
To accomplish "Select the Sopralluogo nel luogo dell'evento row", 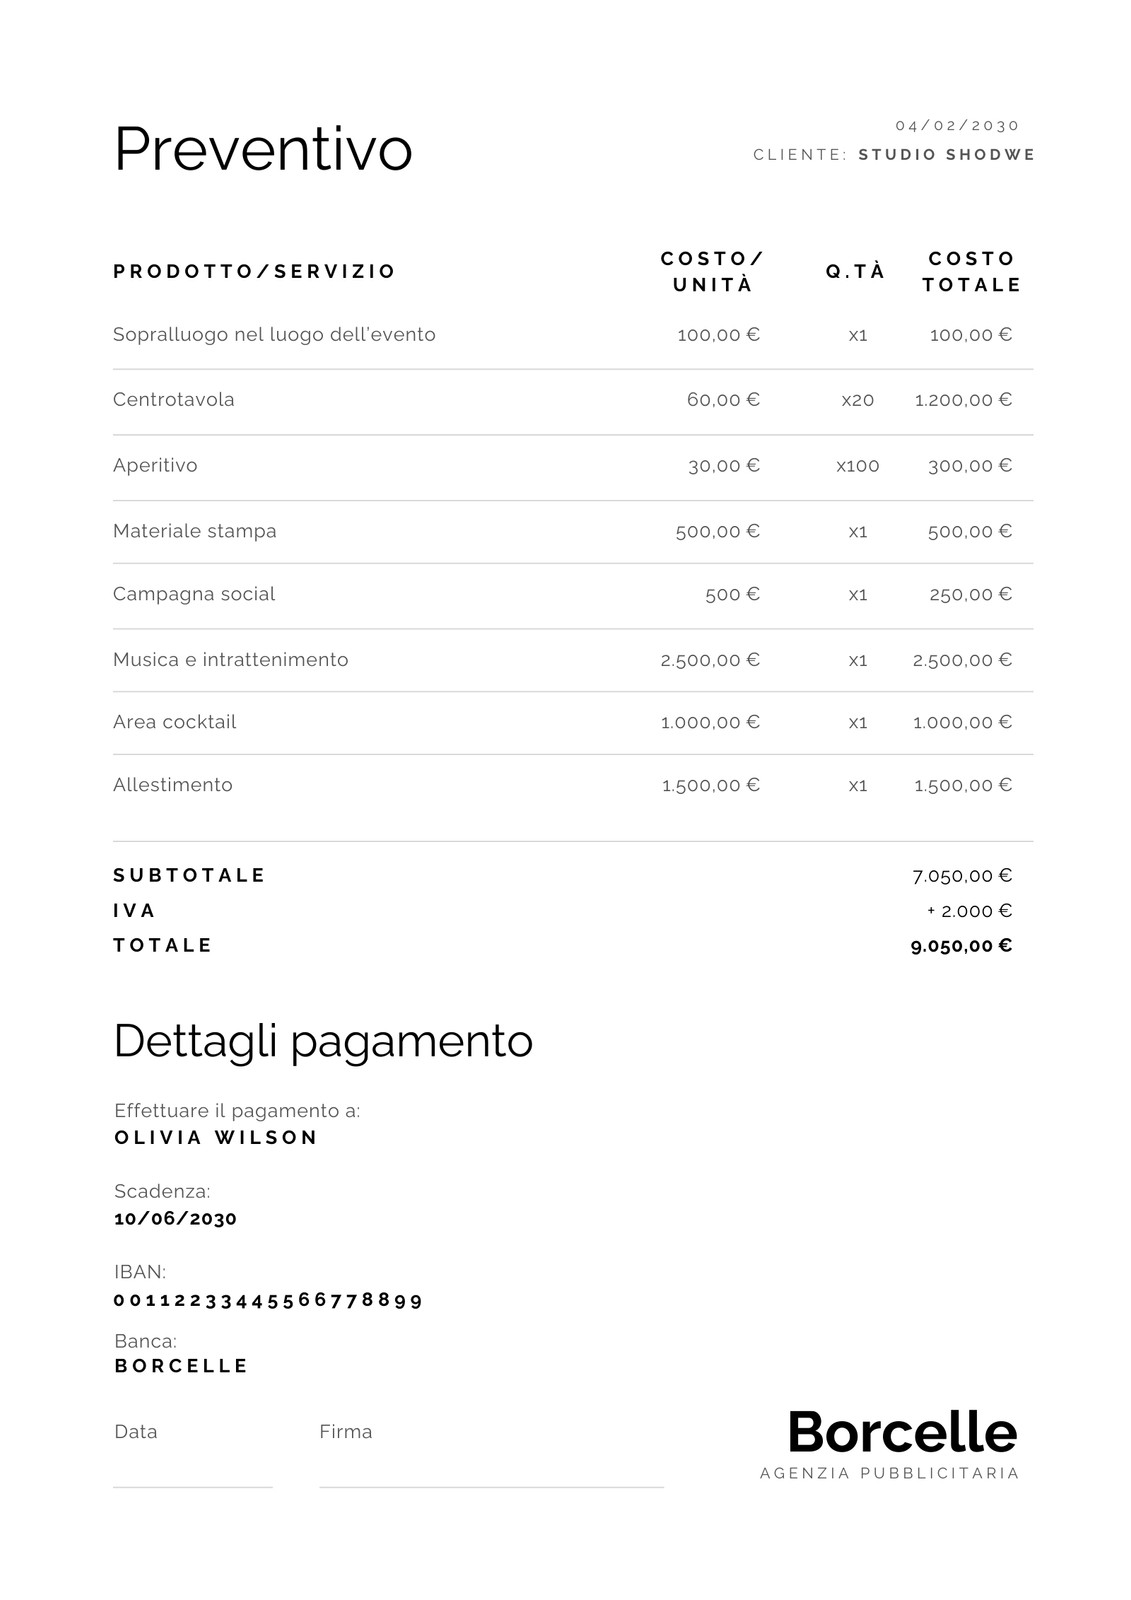I will (x=573, y=335).
